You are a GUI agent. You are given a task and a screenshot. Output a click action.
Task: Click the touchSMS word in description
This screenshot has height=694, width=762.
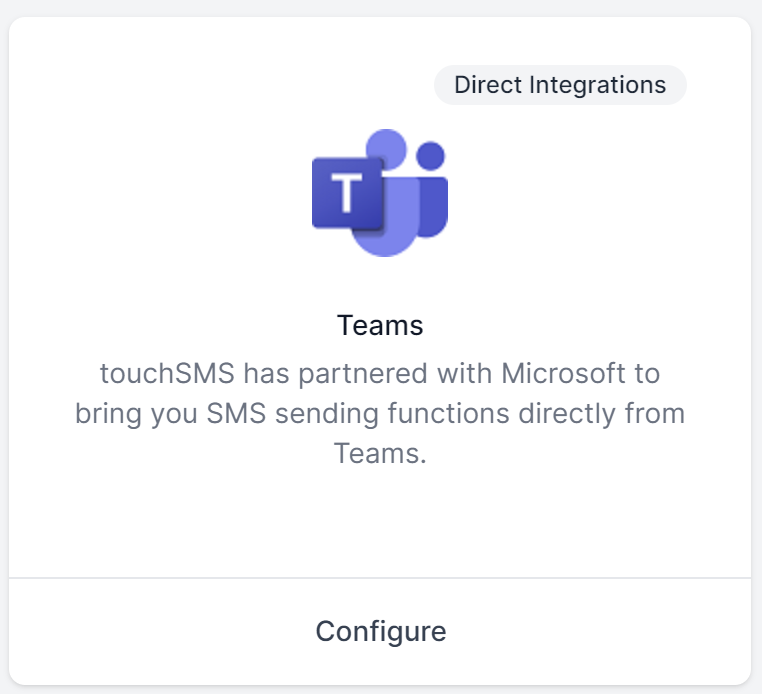click(x=167, y=374)
